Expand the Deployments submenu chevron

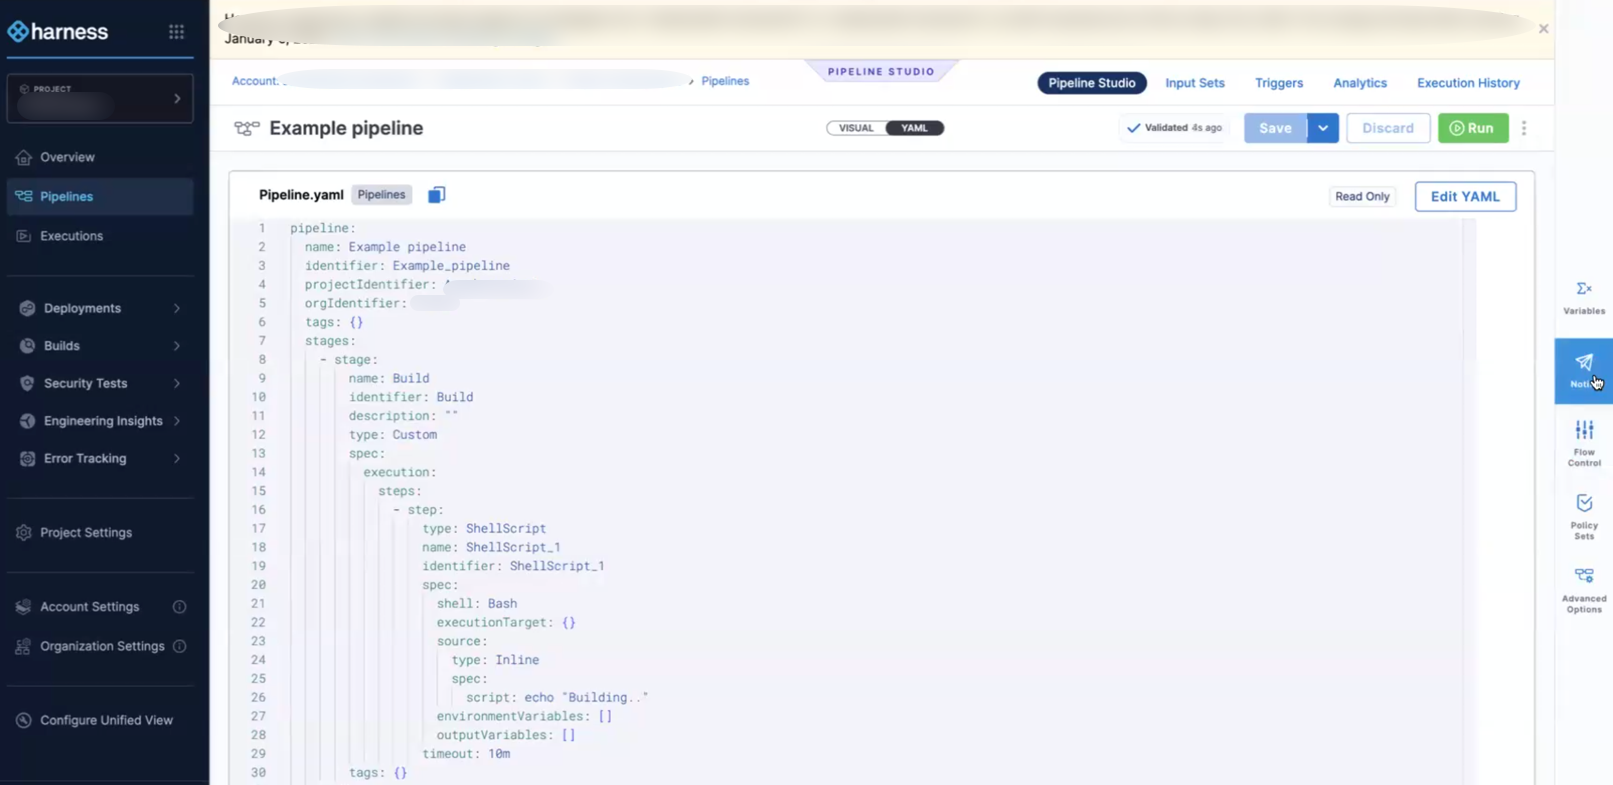tap(177, 308)
